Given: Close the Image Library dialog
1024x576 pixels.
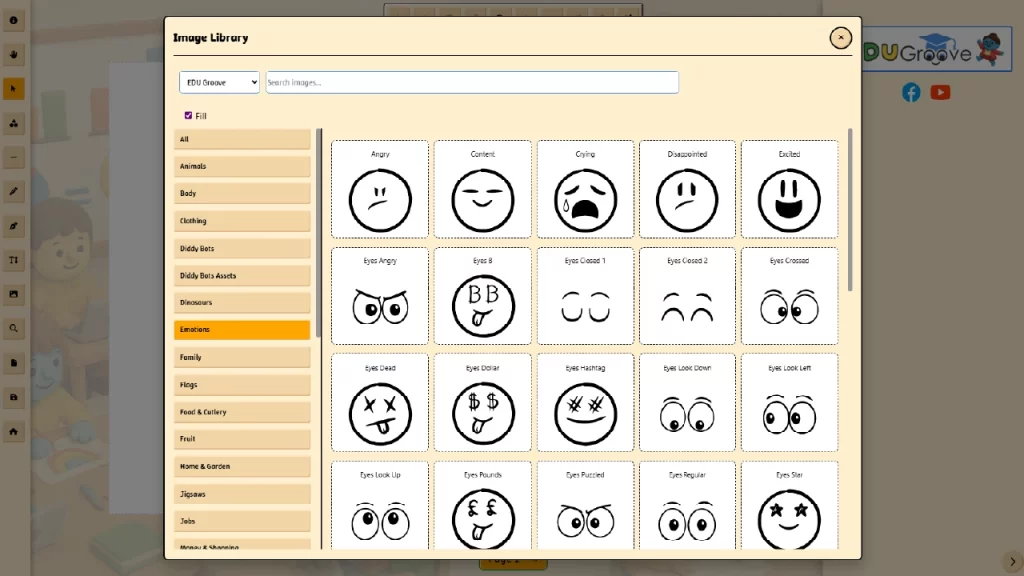Looking at the screenshot, I should tap(840, 38).
